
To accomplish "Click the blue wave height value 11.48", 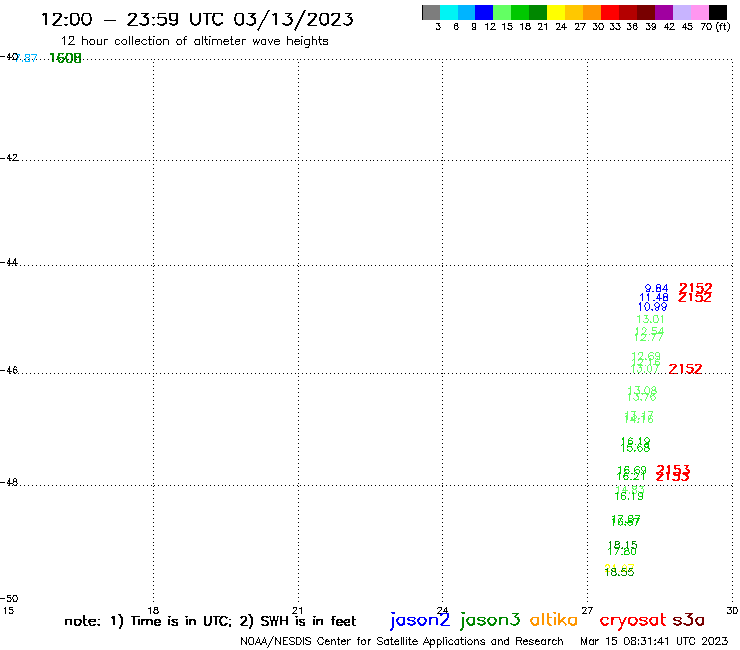I will (x=654, y=297).
